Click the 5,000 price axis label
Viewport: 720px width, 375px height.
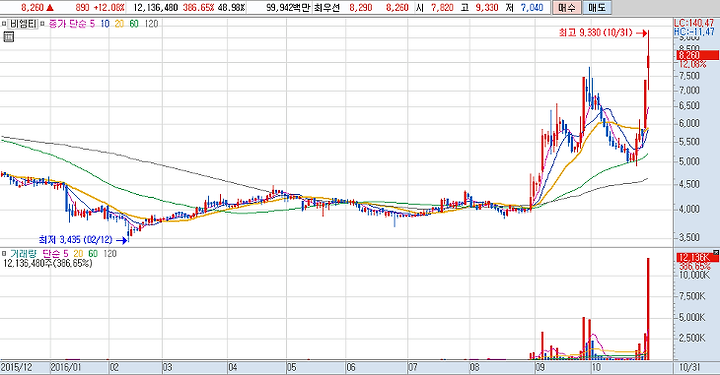(690, 162)
